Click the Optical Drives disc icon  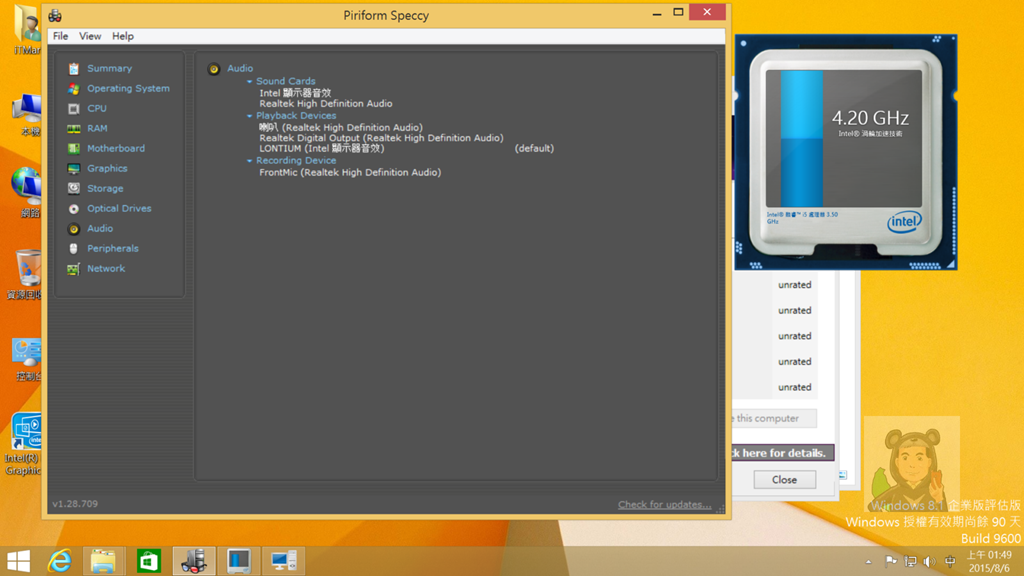(x=74, y=208)
